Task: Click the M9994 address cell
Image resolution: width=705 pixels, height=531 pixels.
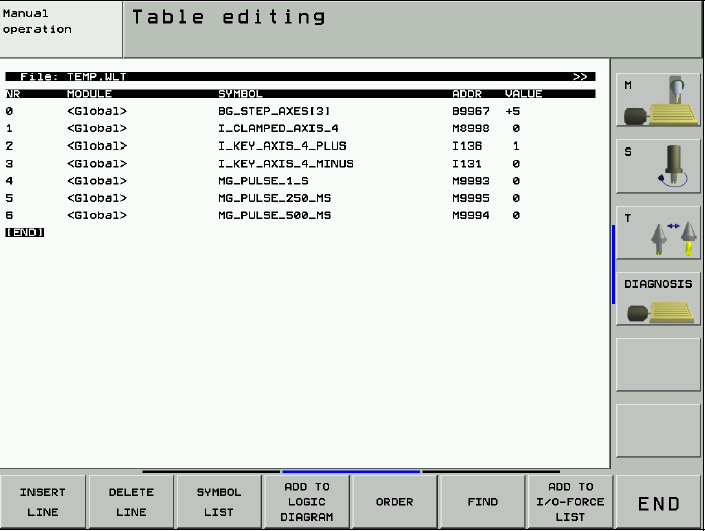Action: tap(469, 215)
